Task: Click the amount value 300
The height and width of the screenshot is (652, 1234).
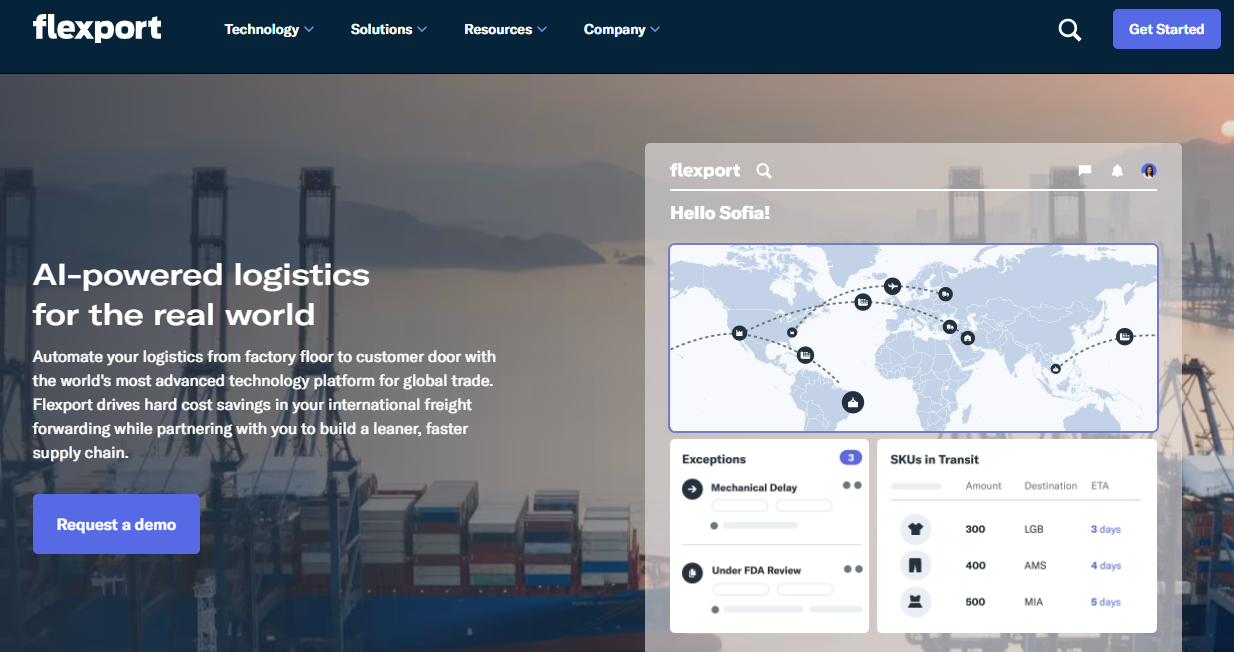Action: (975, 529)
